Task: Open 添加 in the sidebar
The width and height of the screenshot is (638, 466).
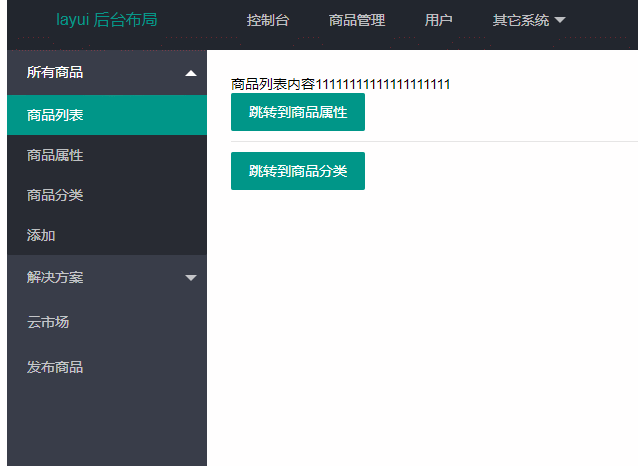Action: coord(107,235)
